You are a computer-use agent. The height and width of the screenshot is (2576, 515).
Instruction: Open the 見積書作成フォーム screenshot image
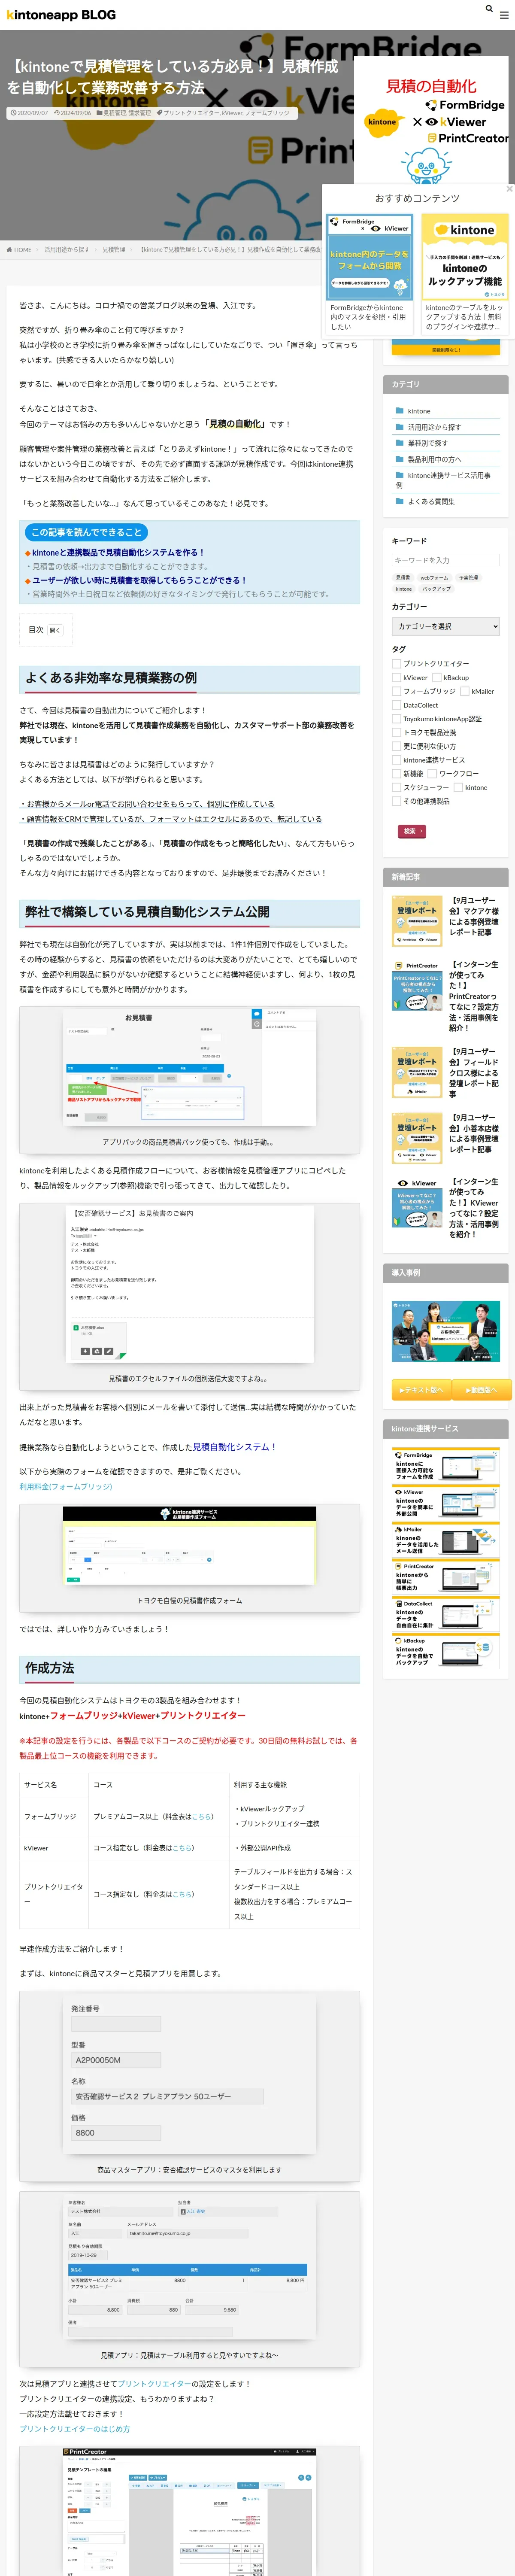(190, 1546)
